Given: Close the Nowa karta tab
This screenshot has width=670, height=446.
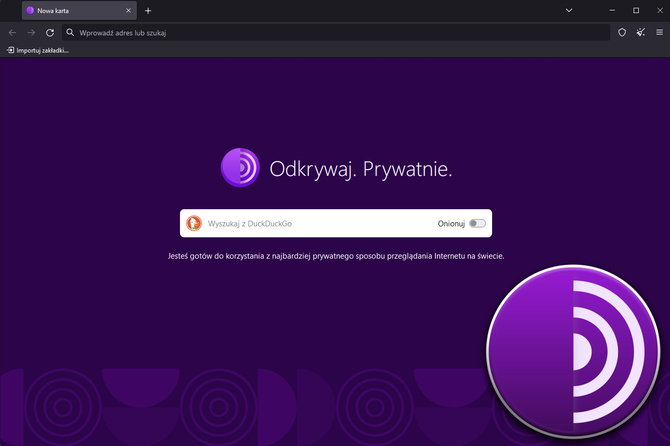Looking at the screenshot, I should (x=128, y=11).
